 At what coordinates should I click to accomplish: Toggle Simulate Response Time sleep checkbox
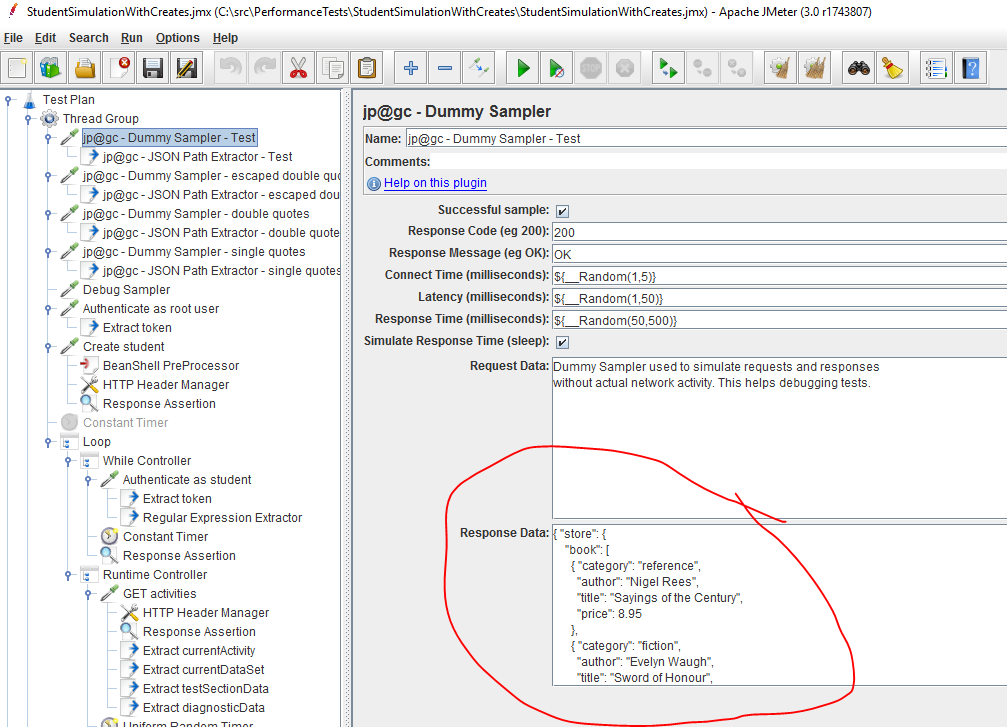click(563, 342)
